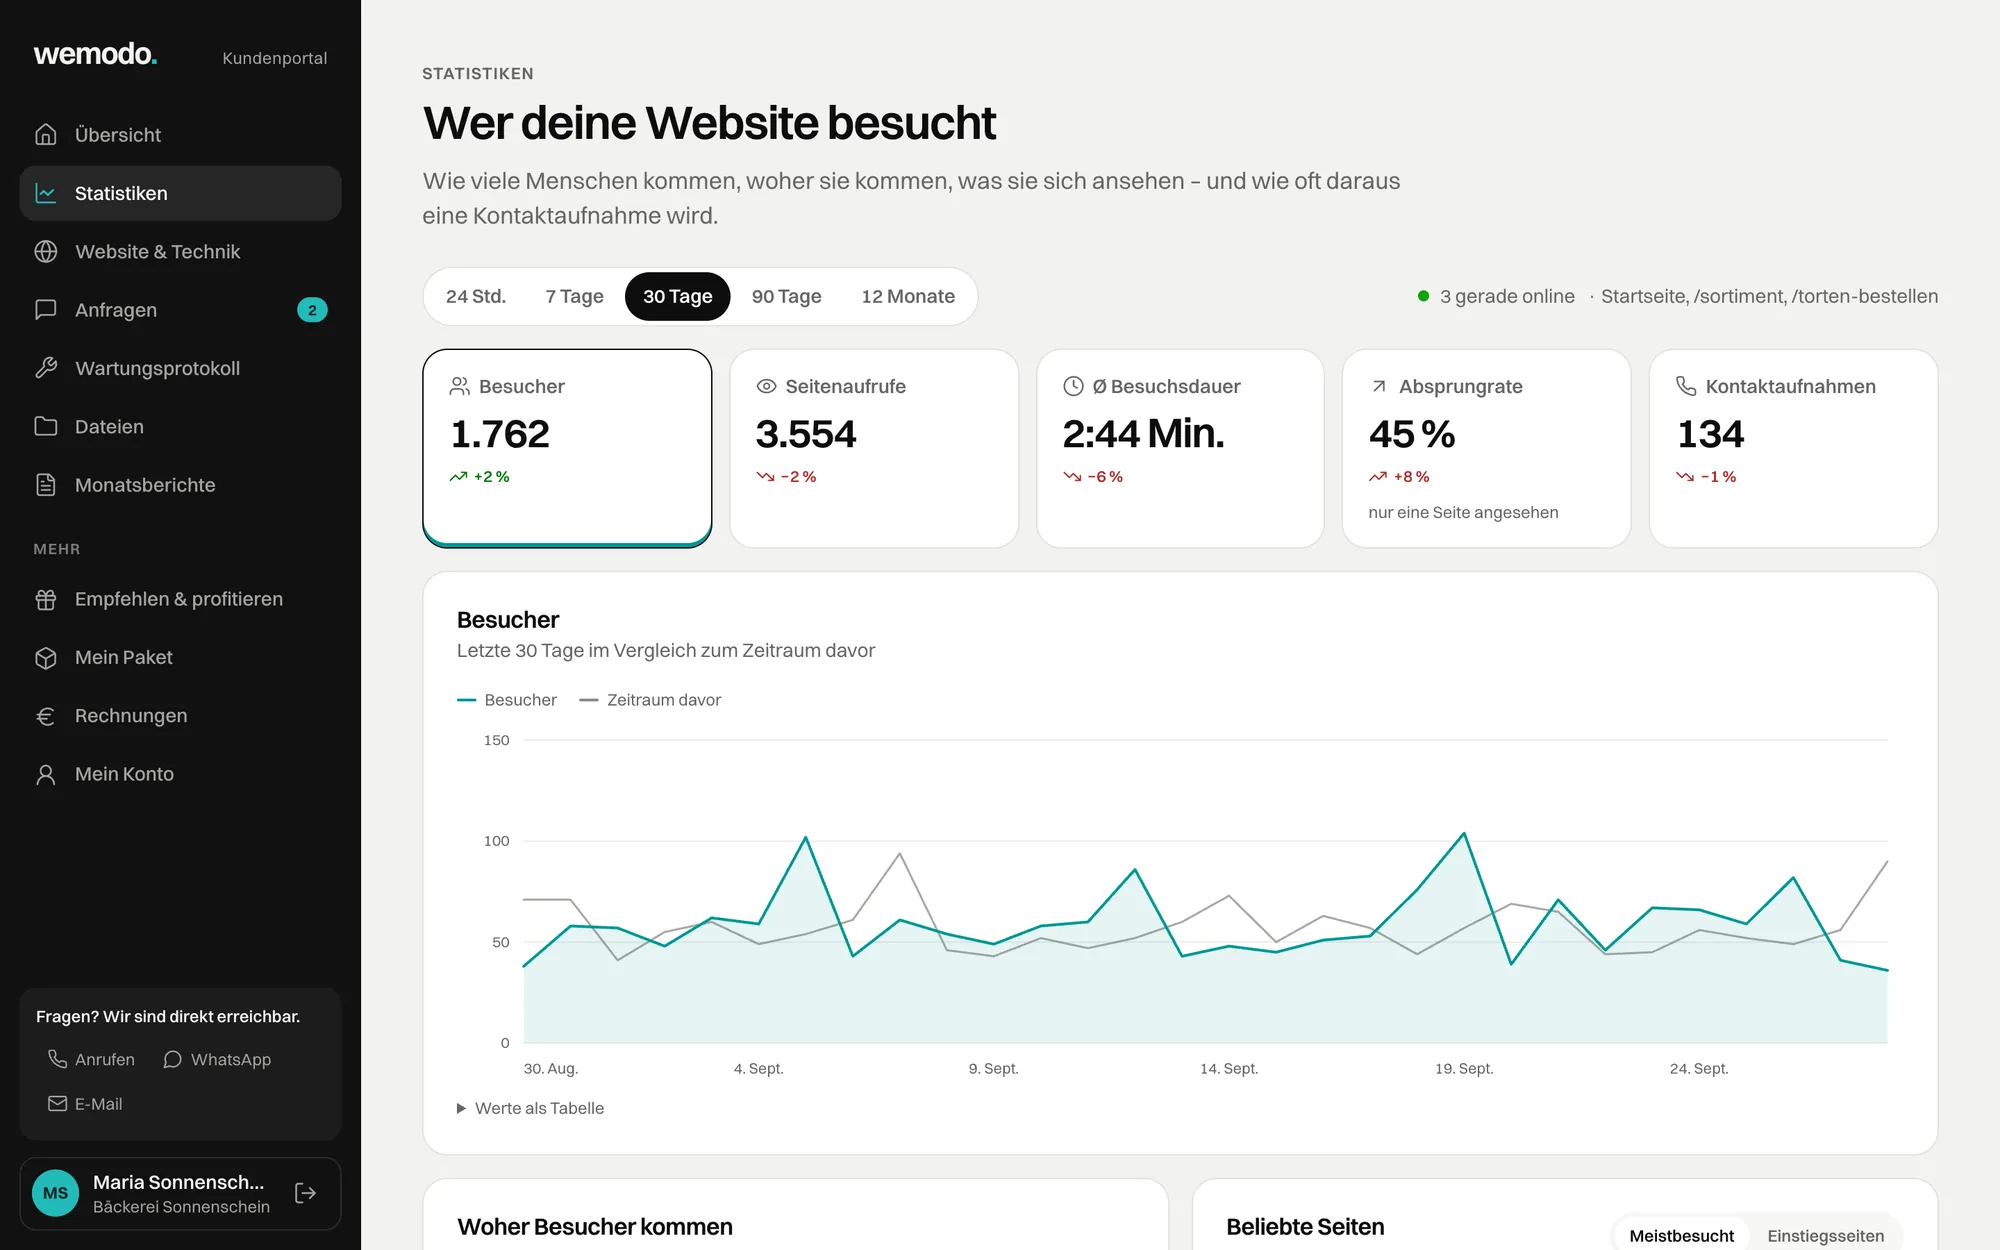2000x1250 pixels.
Task: Select the Absprungrate metric card
Action: point(1486,448)
